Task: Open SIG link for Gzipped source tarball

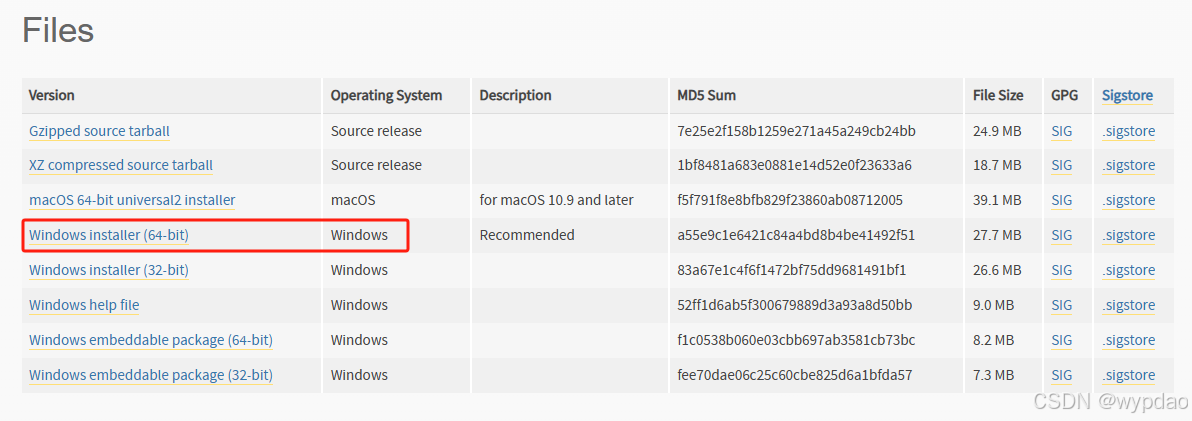Action: (x=1062, y=131)
